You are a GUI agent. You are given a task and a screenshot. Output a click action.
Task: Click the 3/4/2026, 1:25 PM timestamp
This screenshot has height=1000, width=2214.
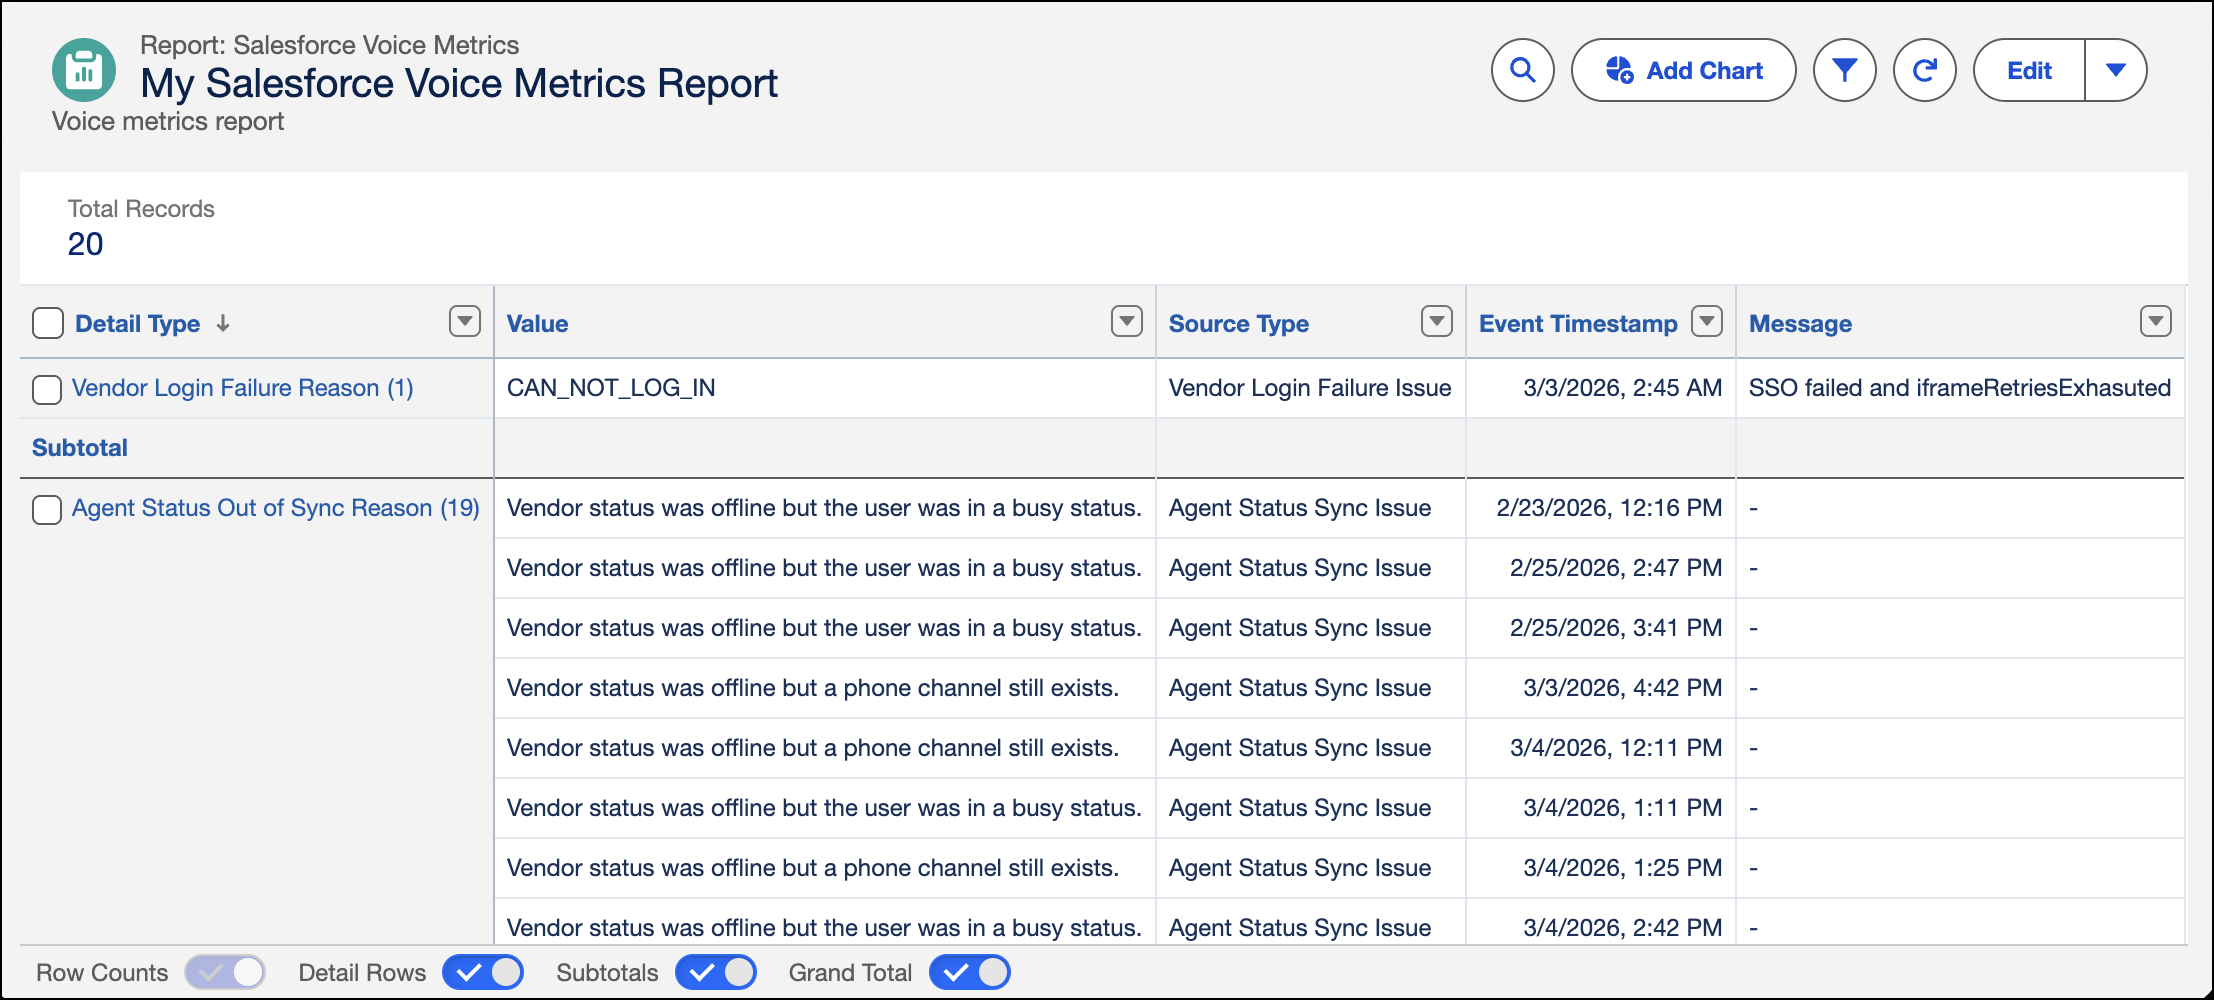tap(1623, 868)
